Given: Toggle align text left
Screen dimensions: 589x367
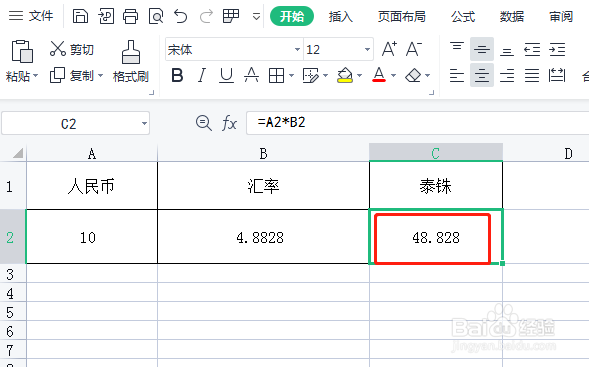Looking at the screenshot, I should (x=457, y=76).
